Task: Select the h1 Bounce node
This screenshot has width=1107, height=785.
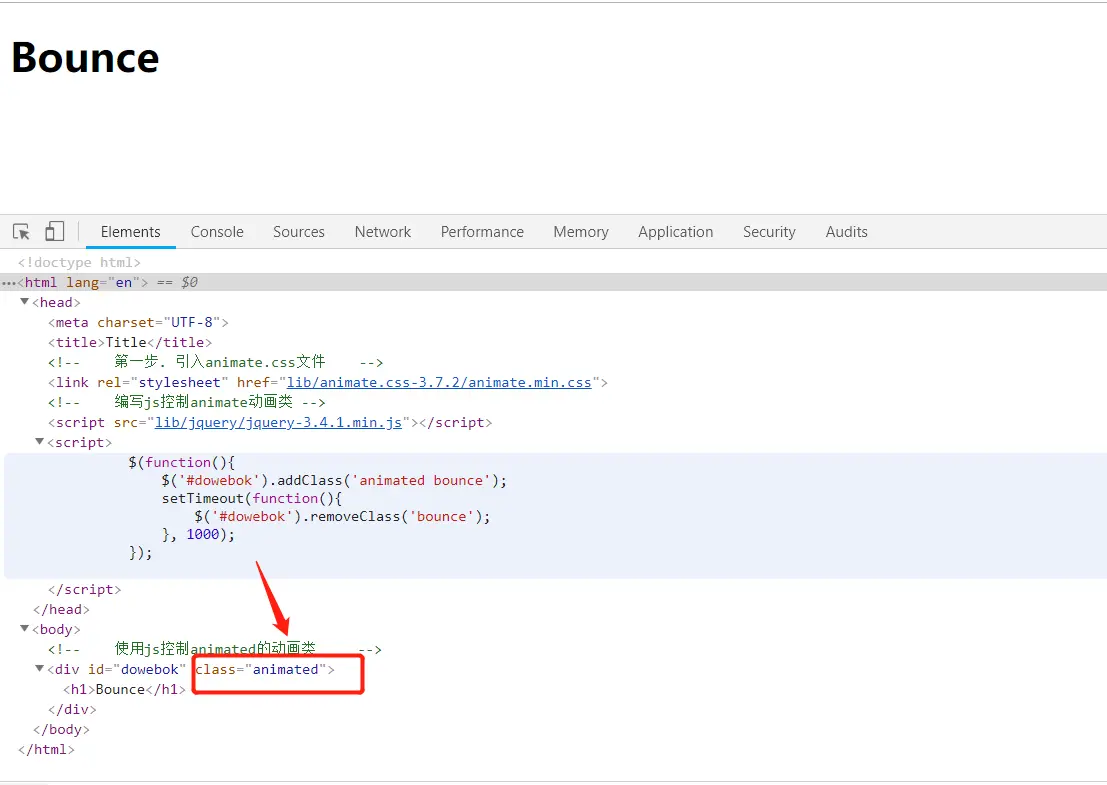Action: [x=124, y=690]
